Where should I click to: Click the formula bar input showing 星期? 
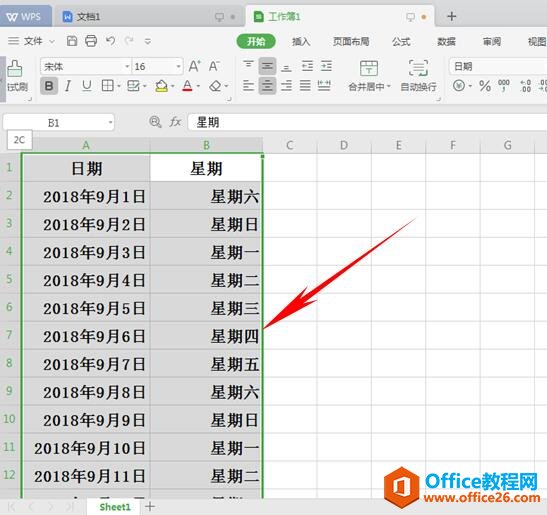(x=367, y=122)
